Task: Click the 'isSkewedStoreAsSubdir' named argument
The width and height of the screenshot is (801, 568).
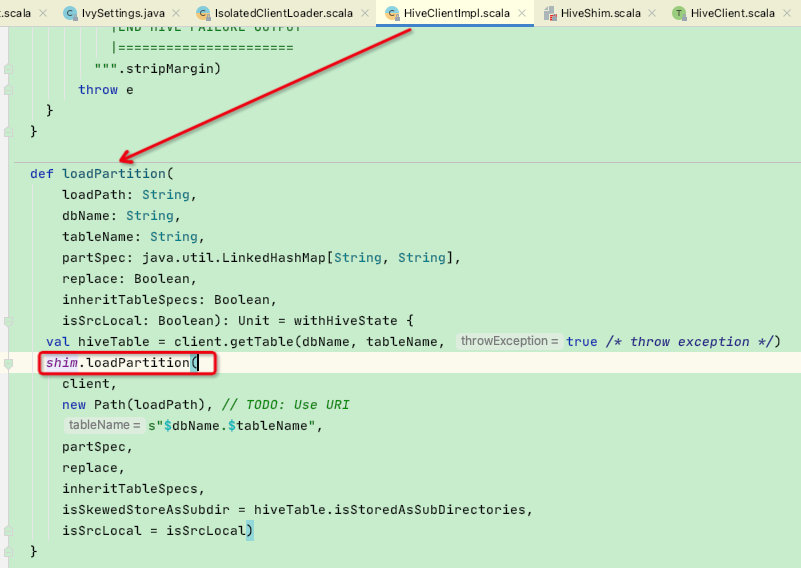Action: pos(146,510)
